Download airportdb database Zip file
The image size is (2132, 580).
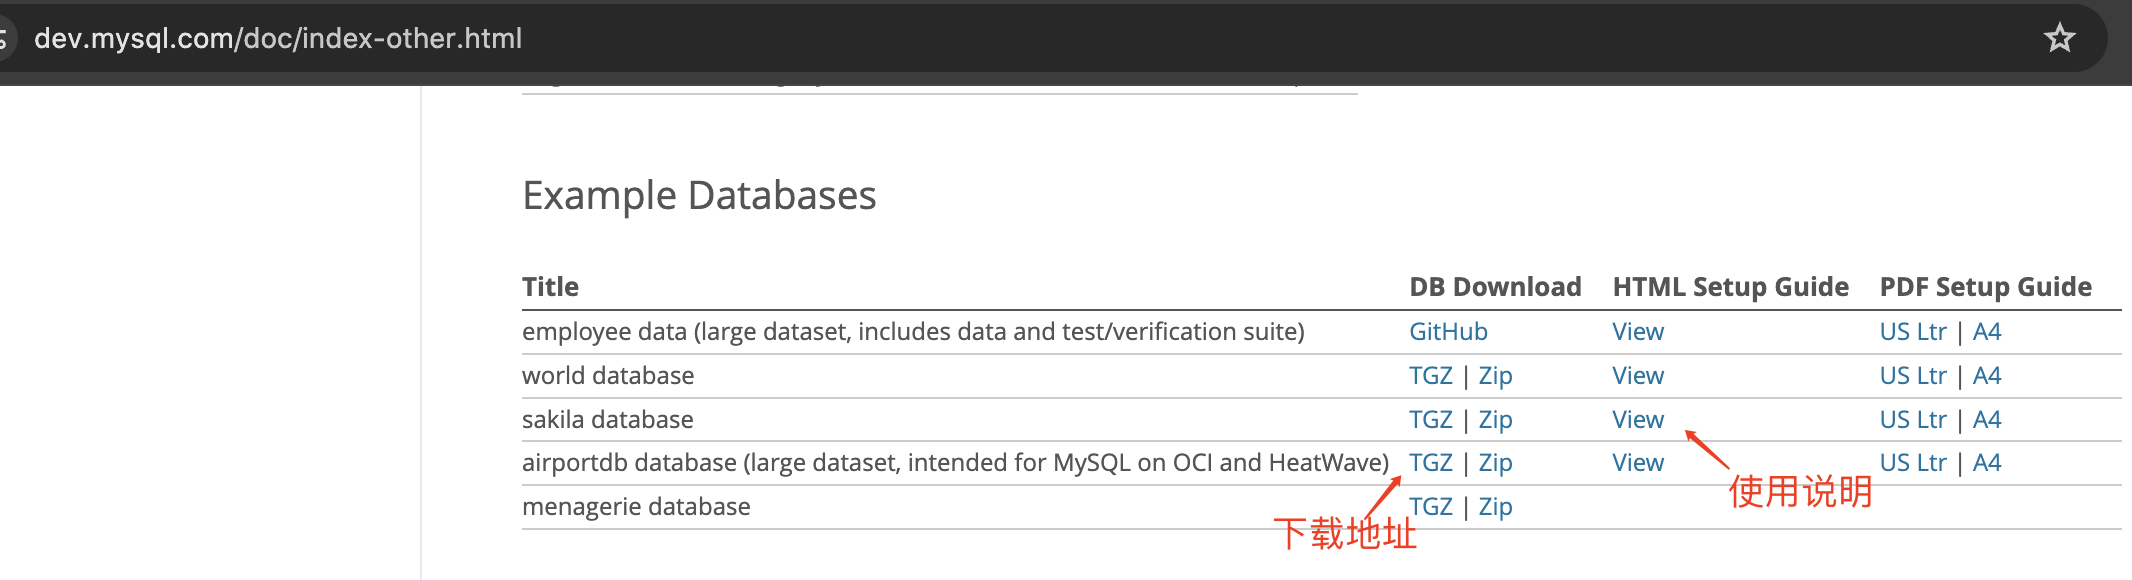click(x=1495, y=463)
